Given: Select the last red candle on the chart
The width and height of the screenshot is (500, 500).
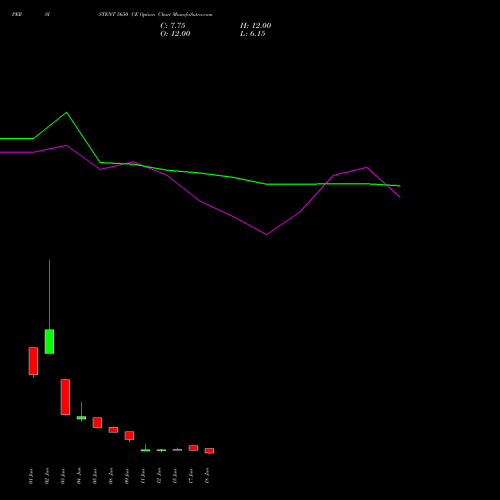Looking at the screenshot, I should pyautogui.click(x=209, y=451).
